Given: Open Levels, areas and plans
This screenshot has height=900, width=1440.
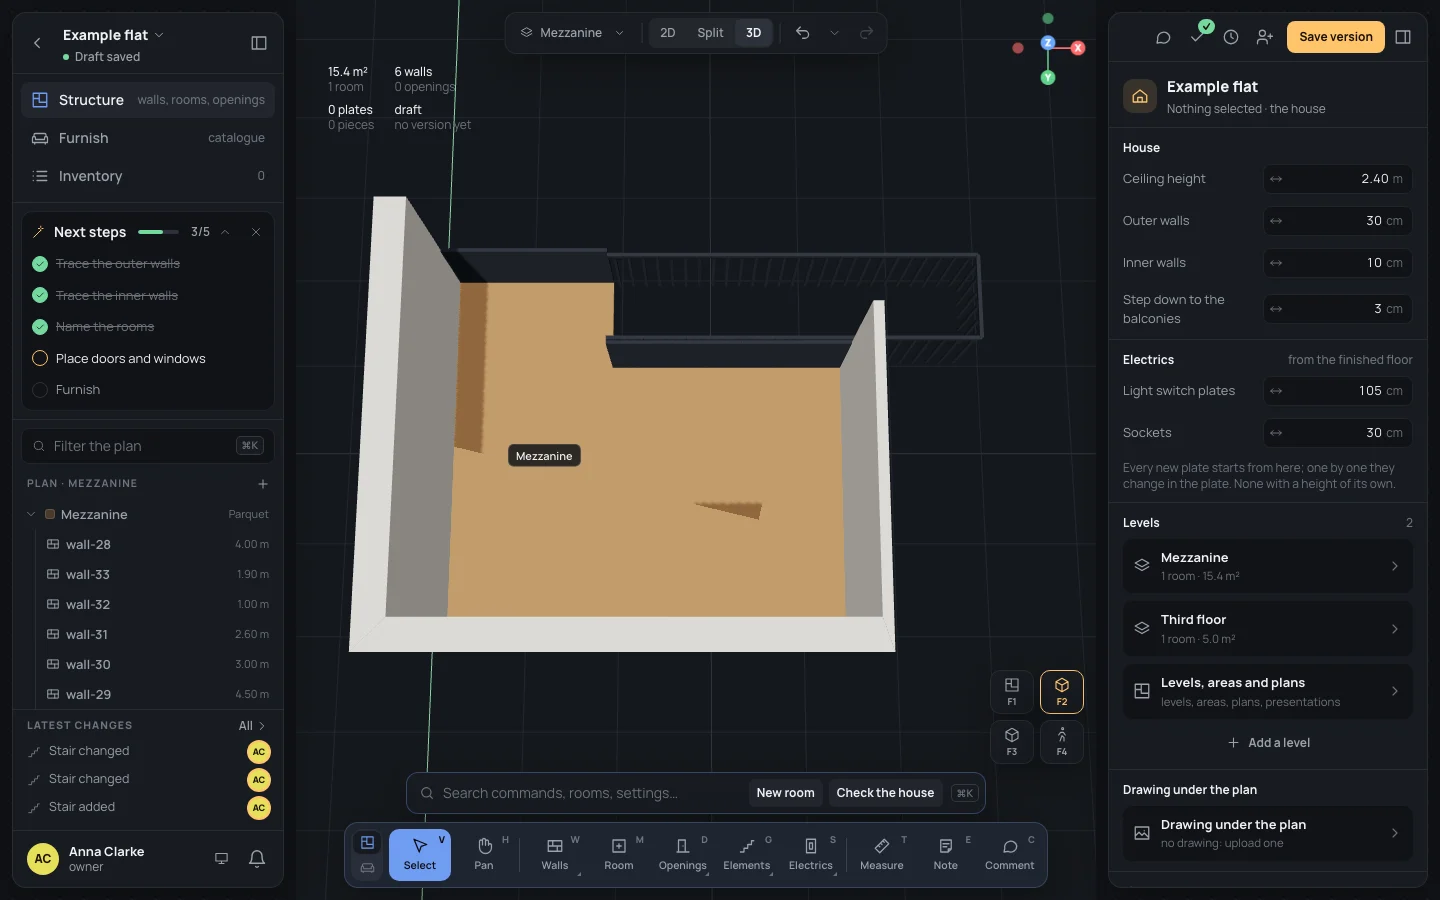Looking at the screenshot, I should pyautogui.click(x=1267, y=691).
